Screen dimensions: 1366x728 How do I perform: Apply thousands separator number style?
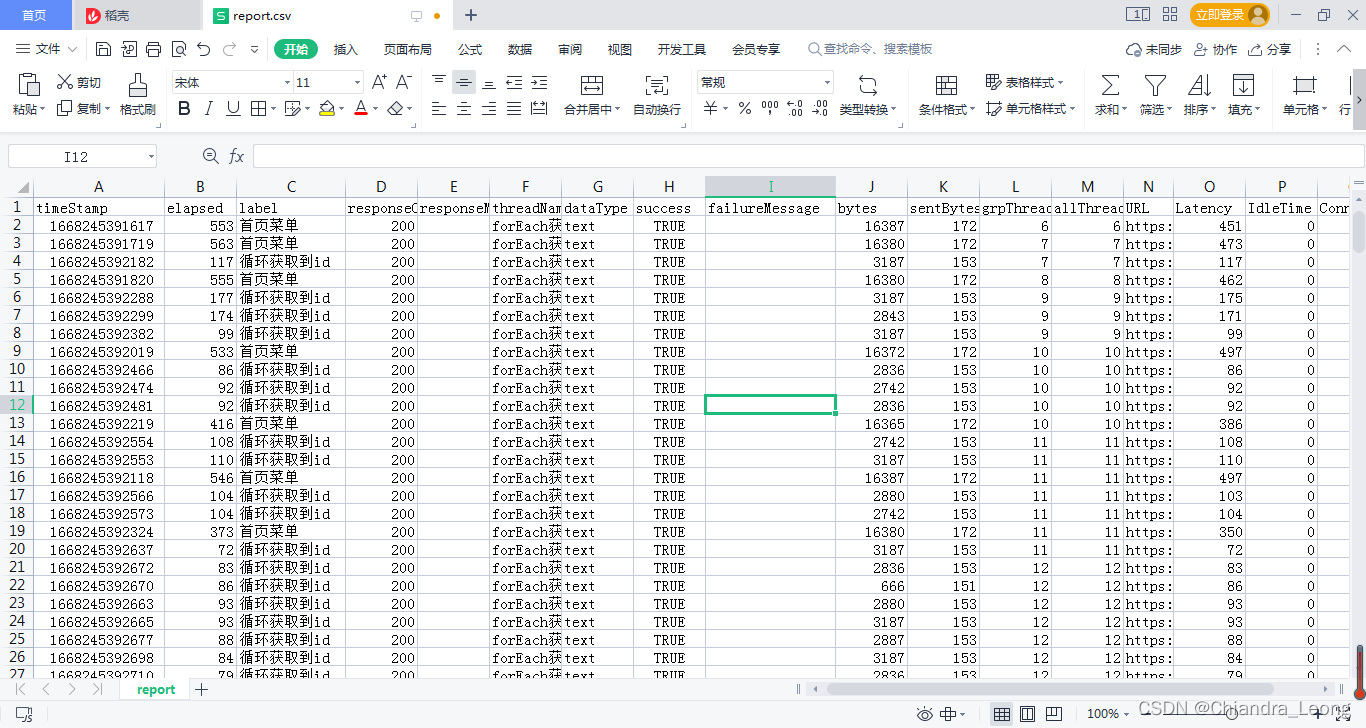point(770,108)
